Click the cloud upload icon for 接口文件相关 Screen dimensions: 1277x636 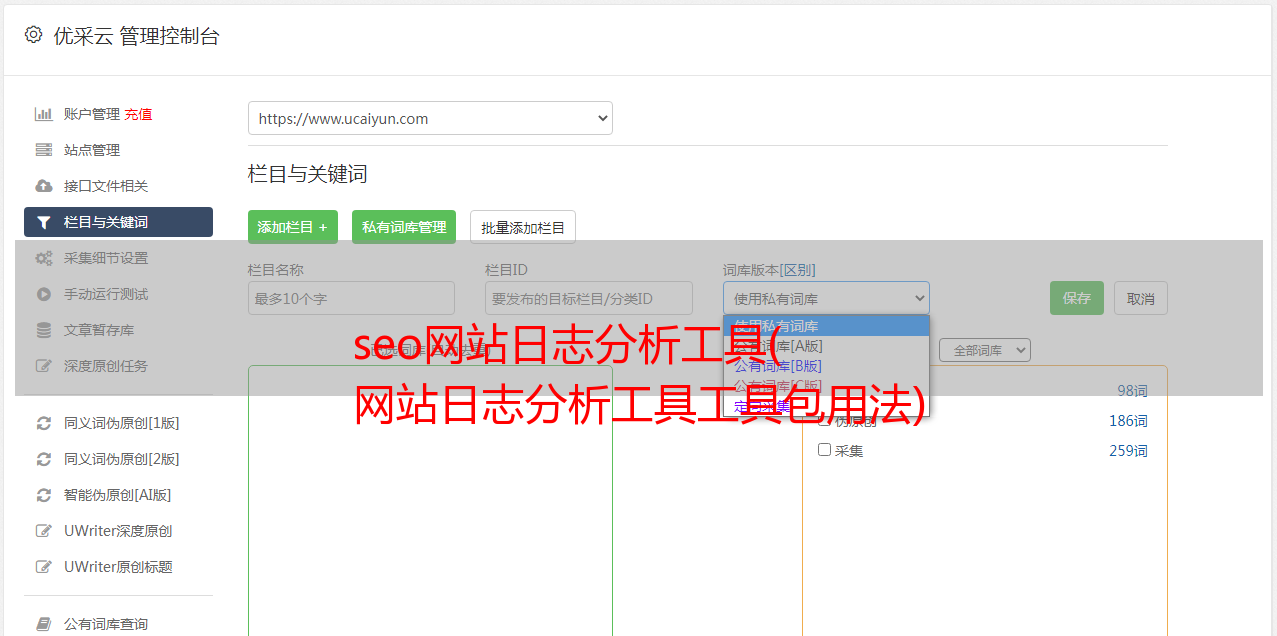pyautogui.click(x=44, y=186)
